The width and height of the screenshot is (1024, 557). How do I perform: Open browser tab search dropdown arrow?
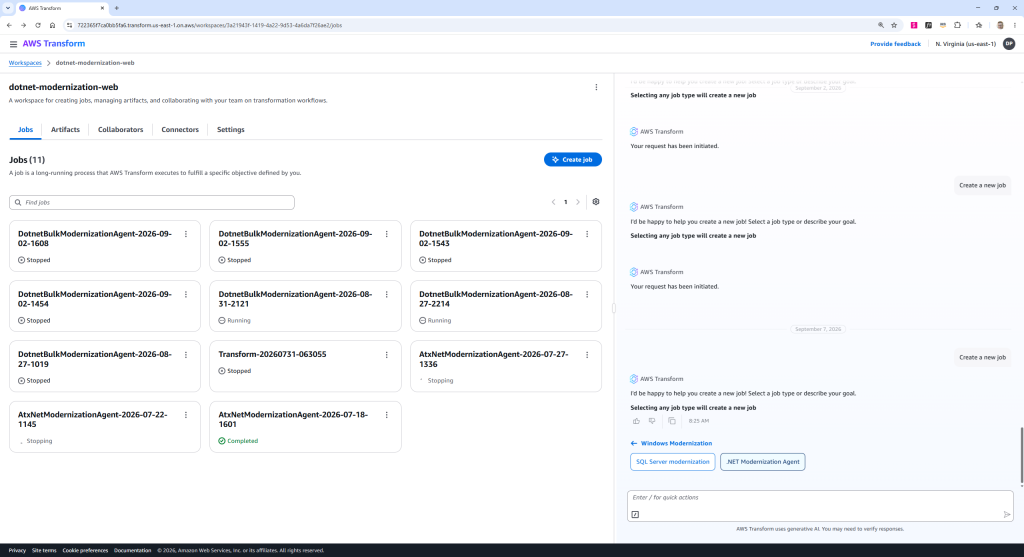[x=8, y=8]
